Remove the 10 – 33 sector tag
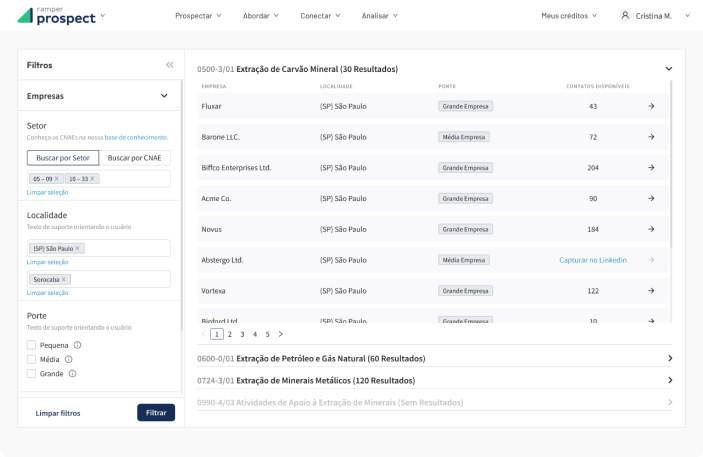The image size is (703, 457). 92,178
